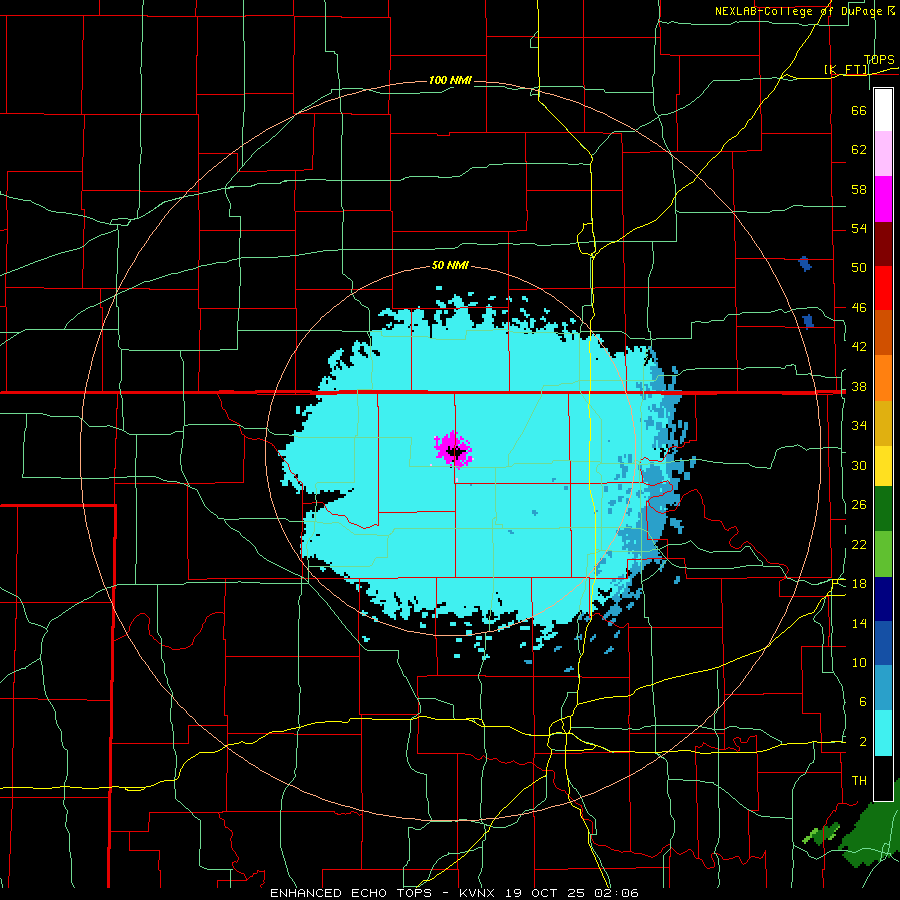The width and height of the screenshot is (900, 900).
Task: Click the medium blue swatch in the TOPS scale
Action: (x=883, y=643)
